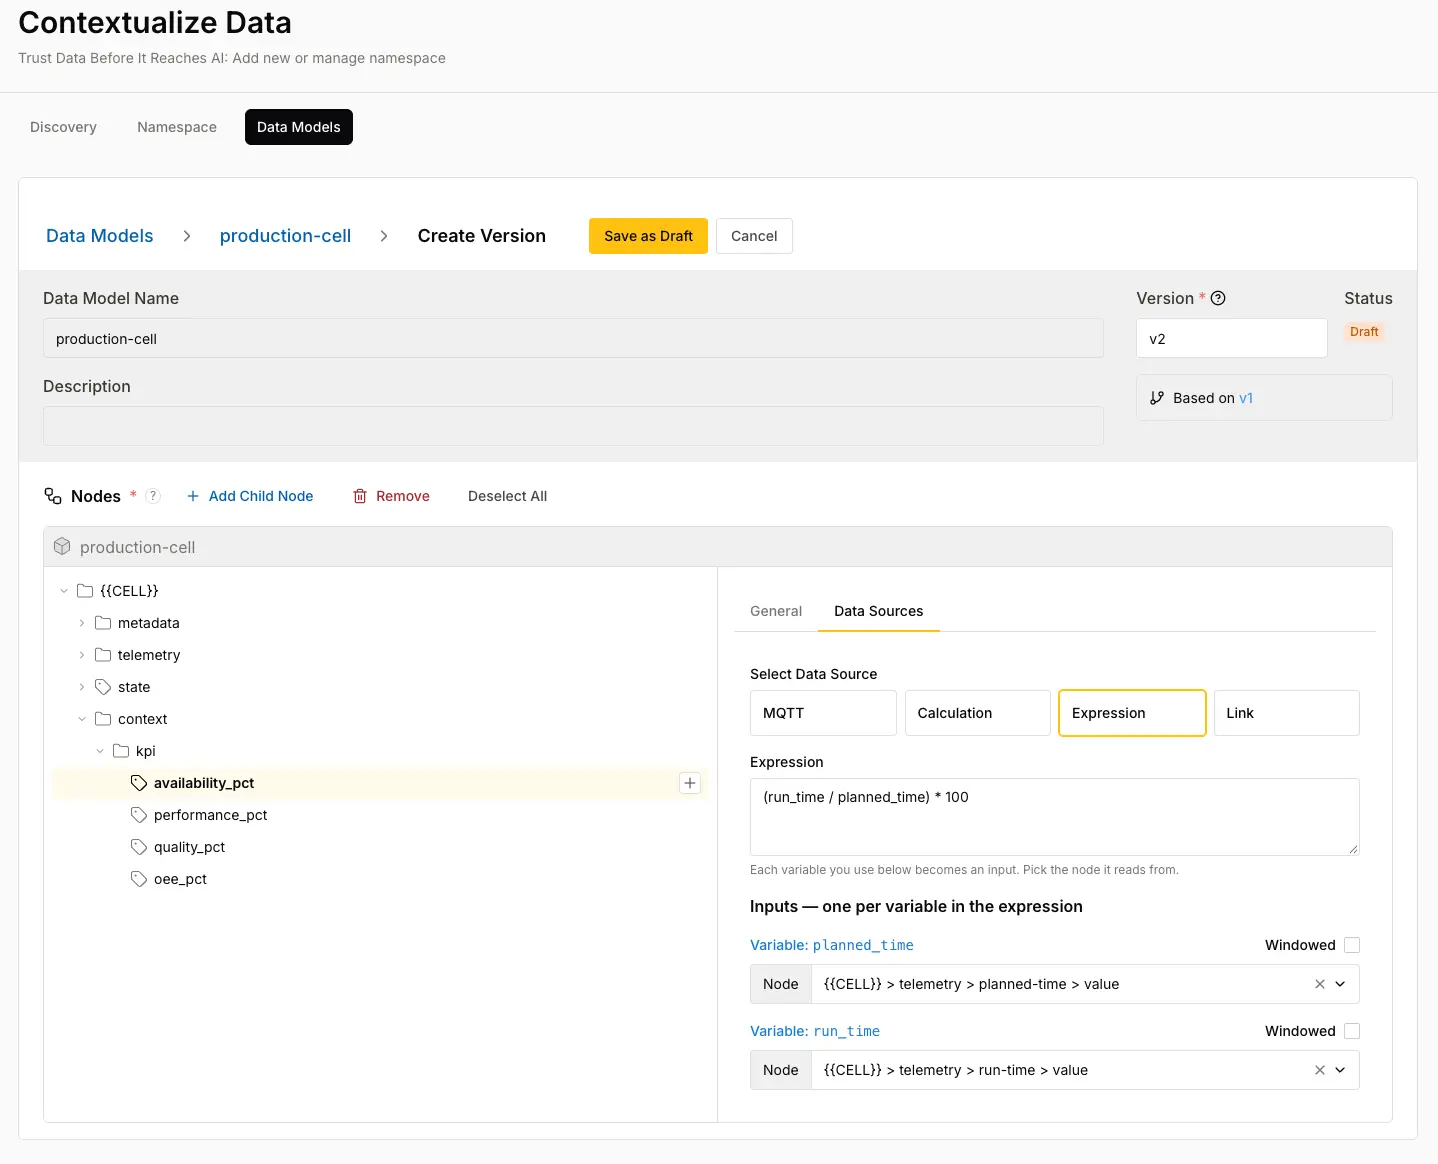The width and height of the screenshot is (1438, 1164).
Task: Click the tag icon of the state node
Action: pyautogui.click(x=103, y=687)
